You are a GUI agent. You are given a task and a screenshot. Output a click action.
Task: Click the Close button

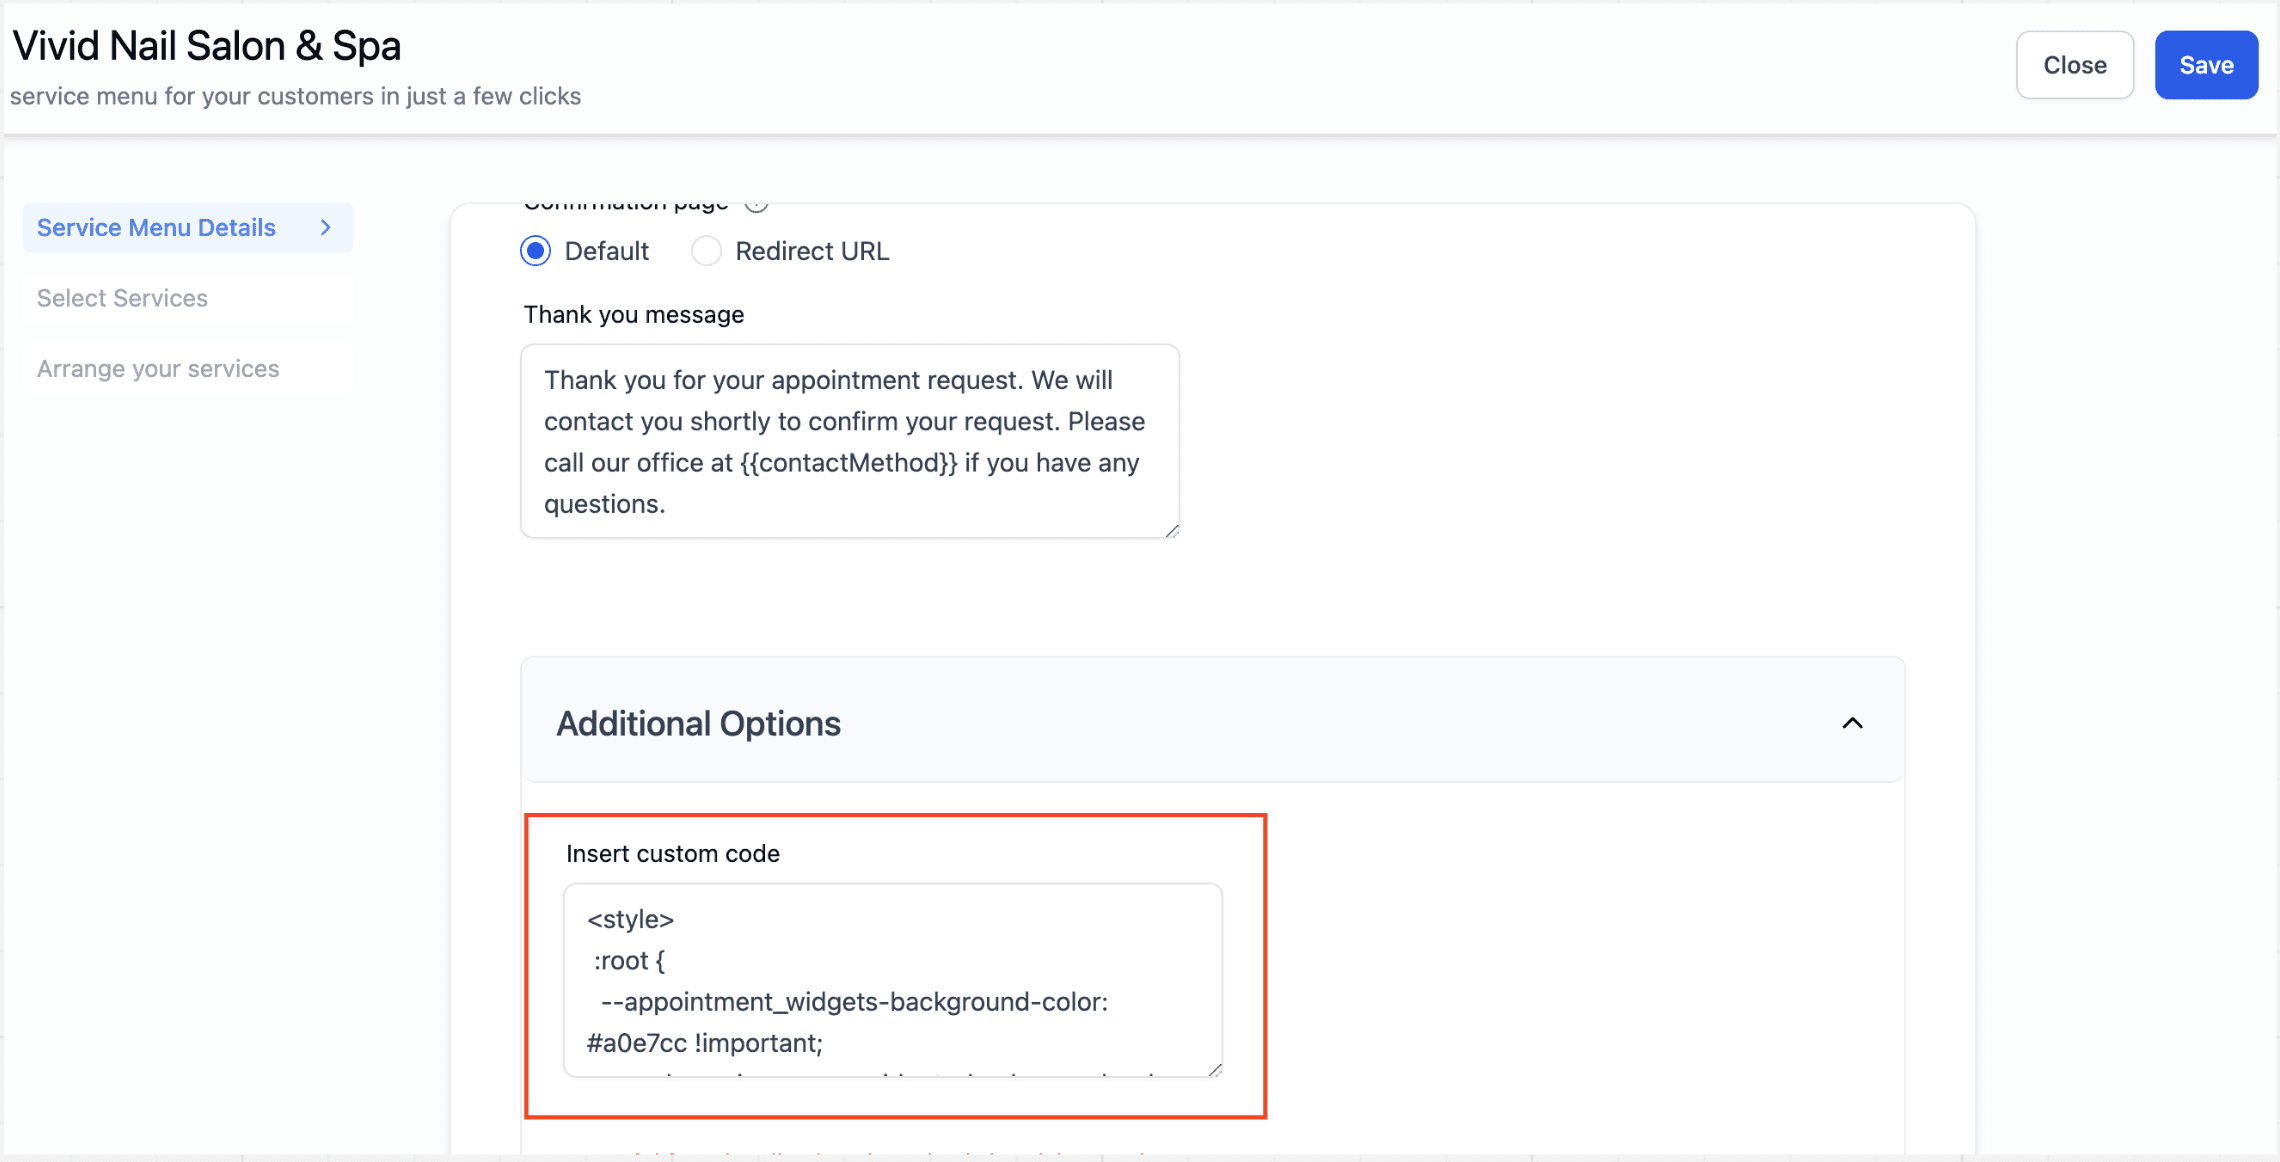pyautogui.click(x=2075, y=65)
